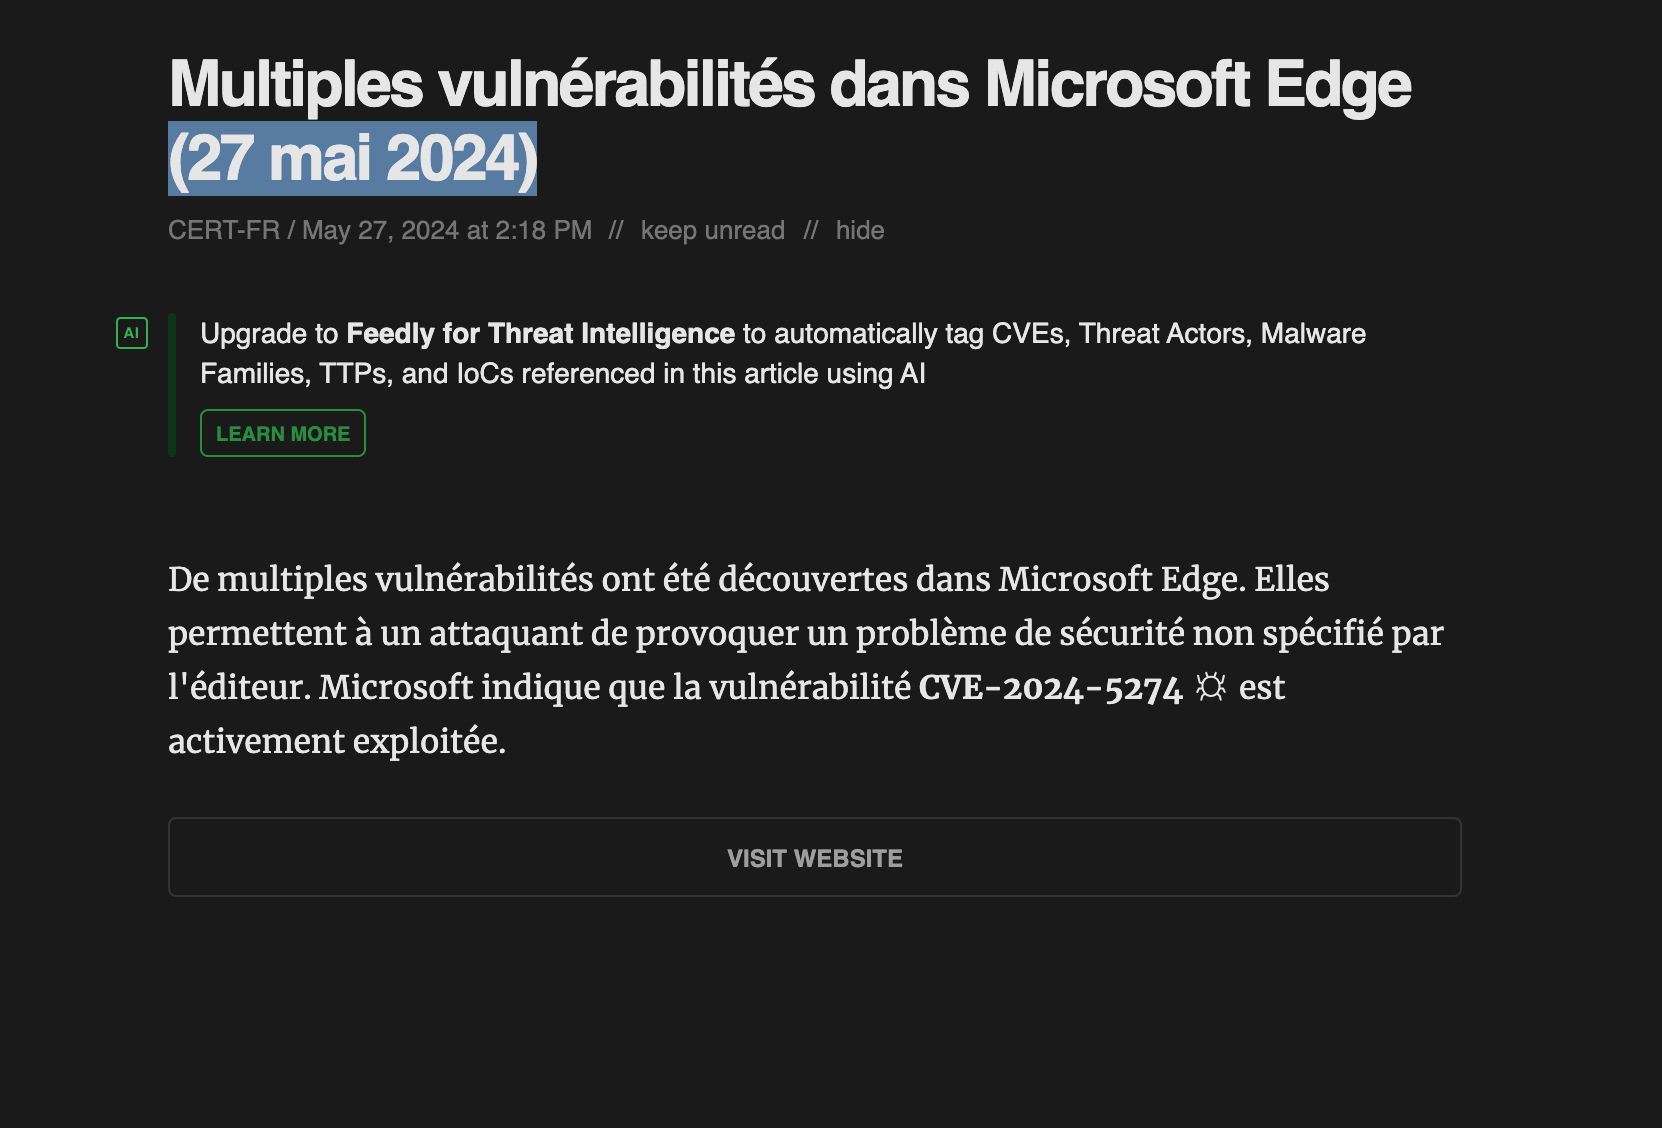Open the LEARN MORE button
1662x1128 pixels.
tap(283, 433)
